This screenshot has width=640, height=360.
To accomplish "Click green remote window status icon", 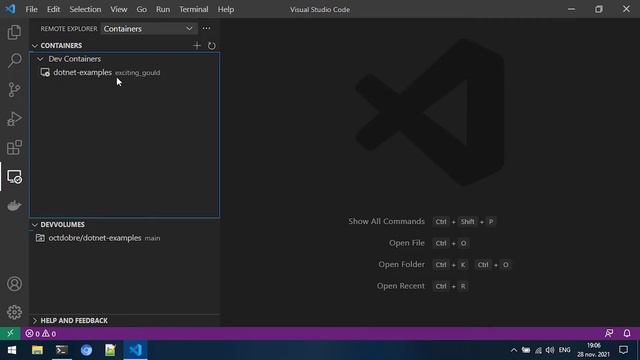I will [10, 333].
